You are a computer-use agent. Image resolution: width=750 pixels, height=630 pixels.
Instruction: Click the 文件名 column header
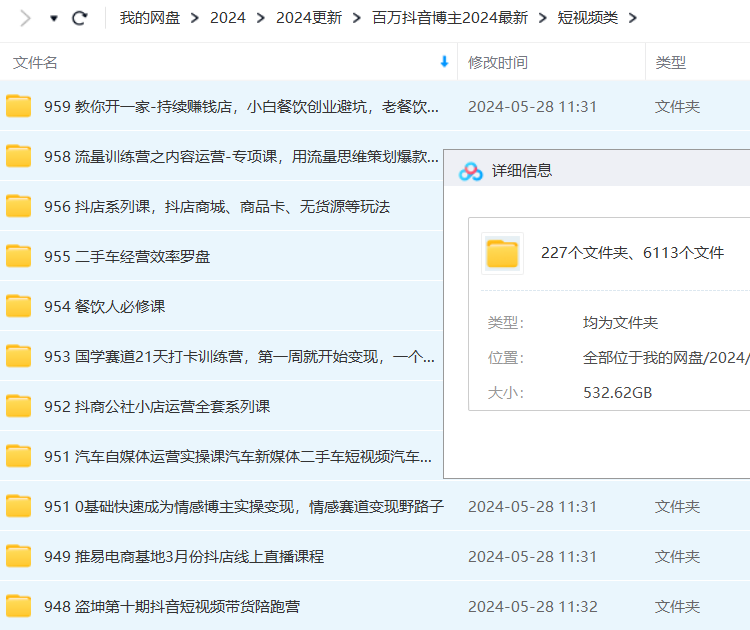point(36,62)
